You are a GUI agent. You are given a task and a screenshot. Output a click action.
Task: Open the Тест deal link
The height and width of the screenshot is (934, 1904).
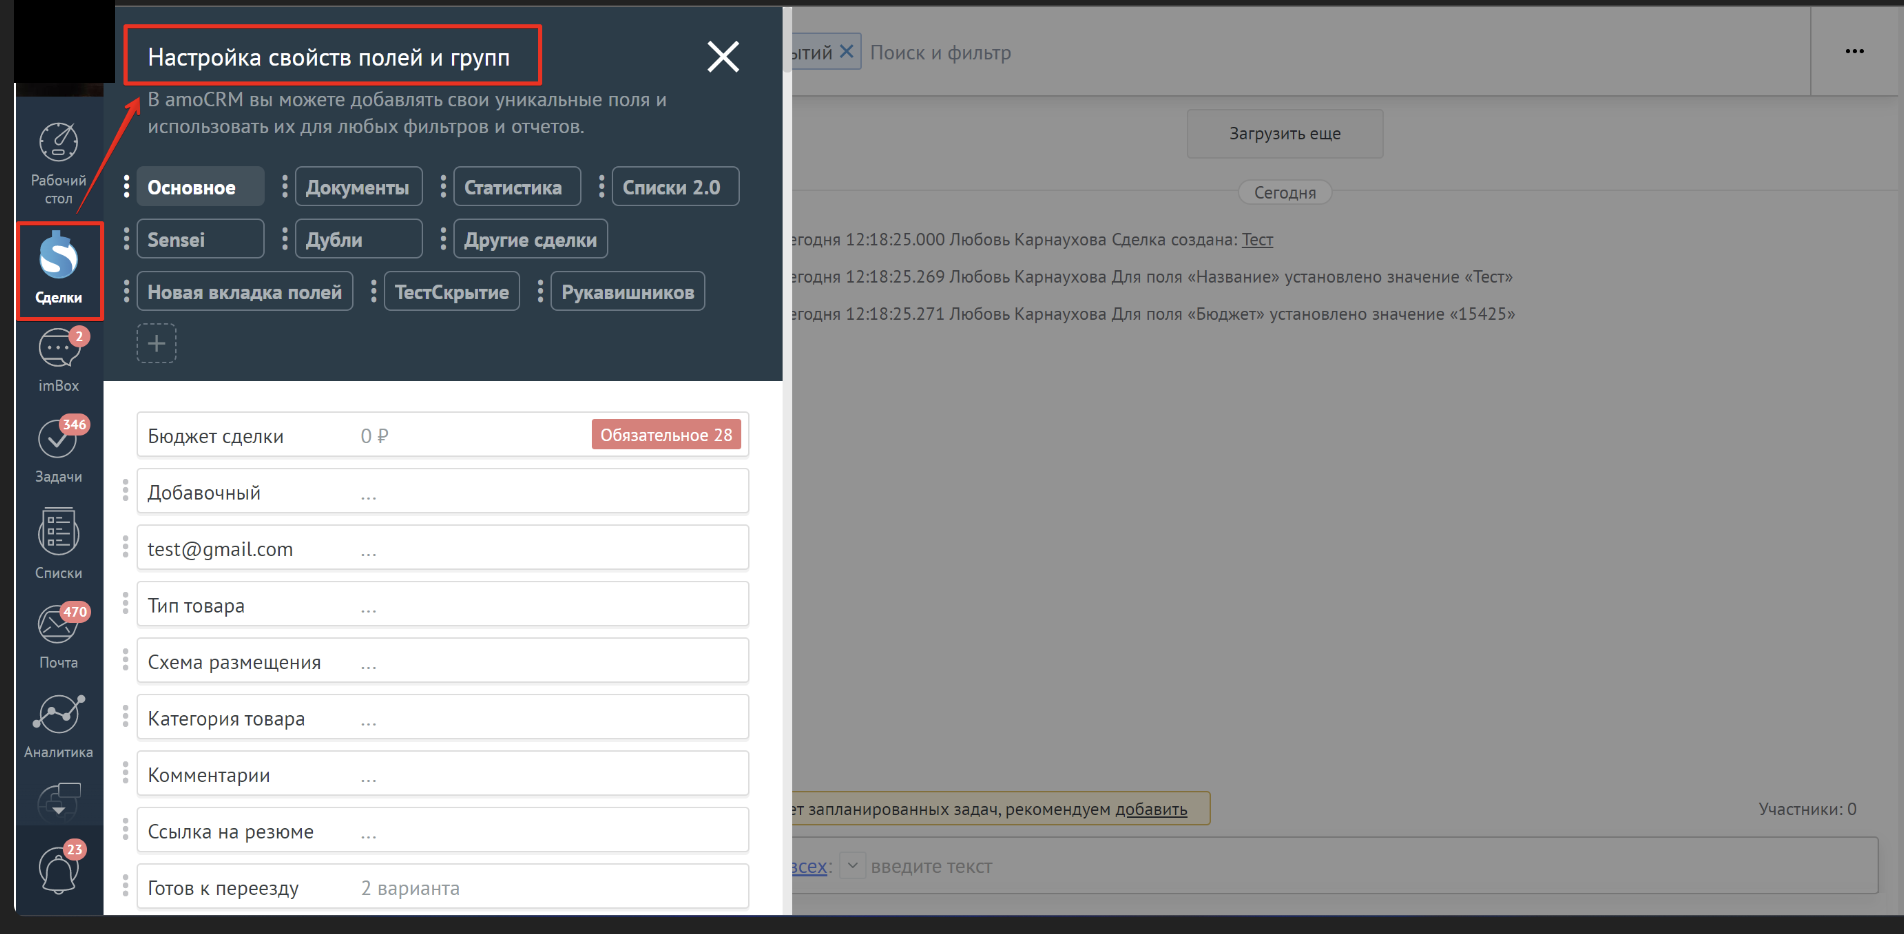(1257, 240)
